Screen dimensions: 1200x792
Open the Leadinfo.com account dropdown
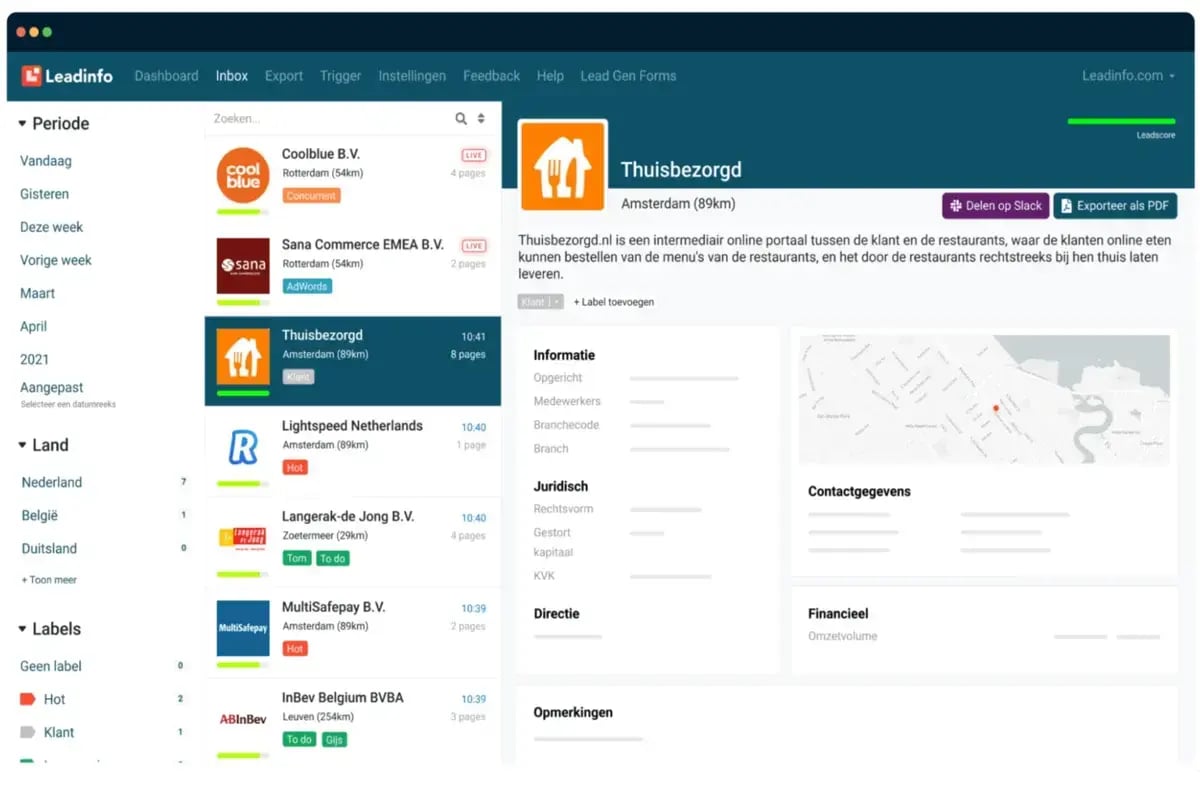coord(1129,74)
